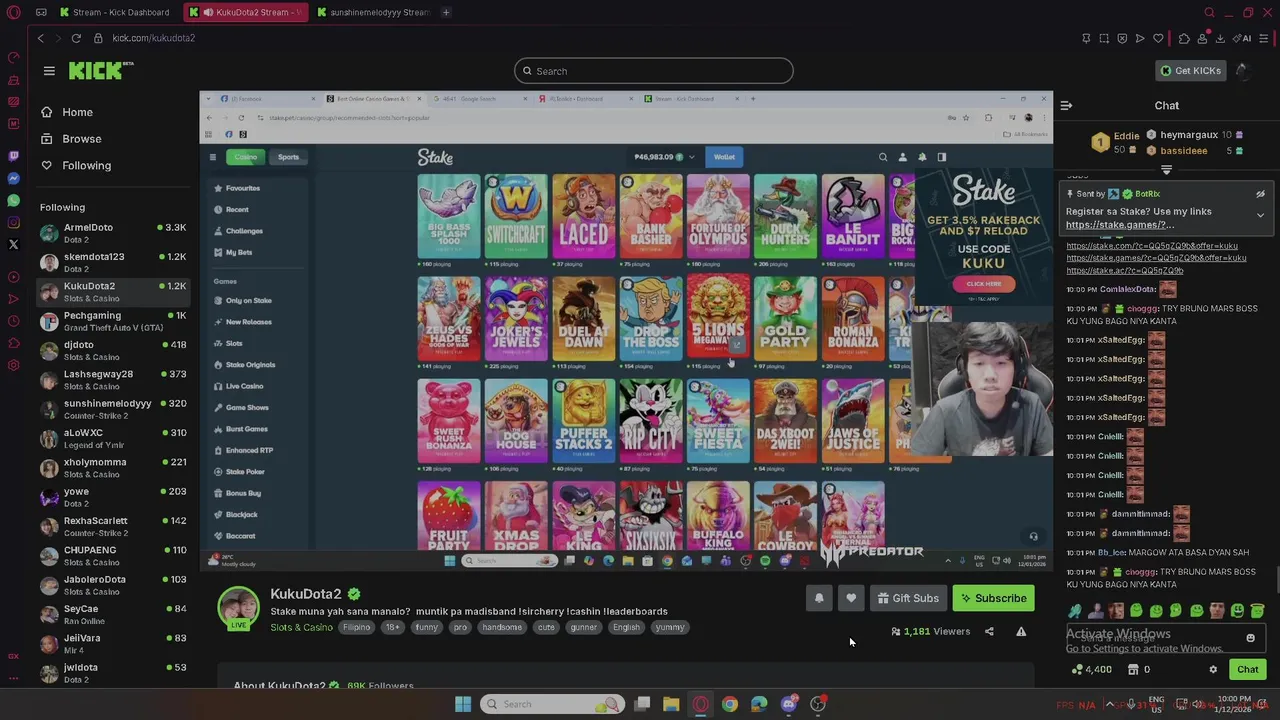Select the KukuDota2 Stream tab
Screen dimensions: 1280x720
click(244, 12)
